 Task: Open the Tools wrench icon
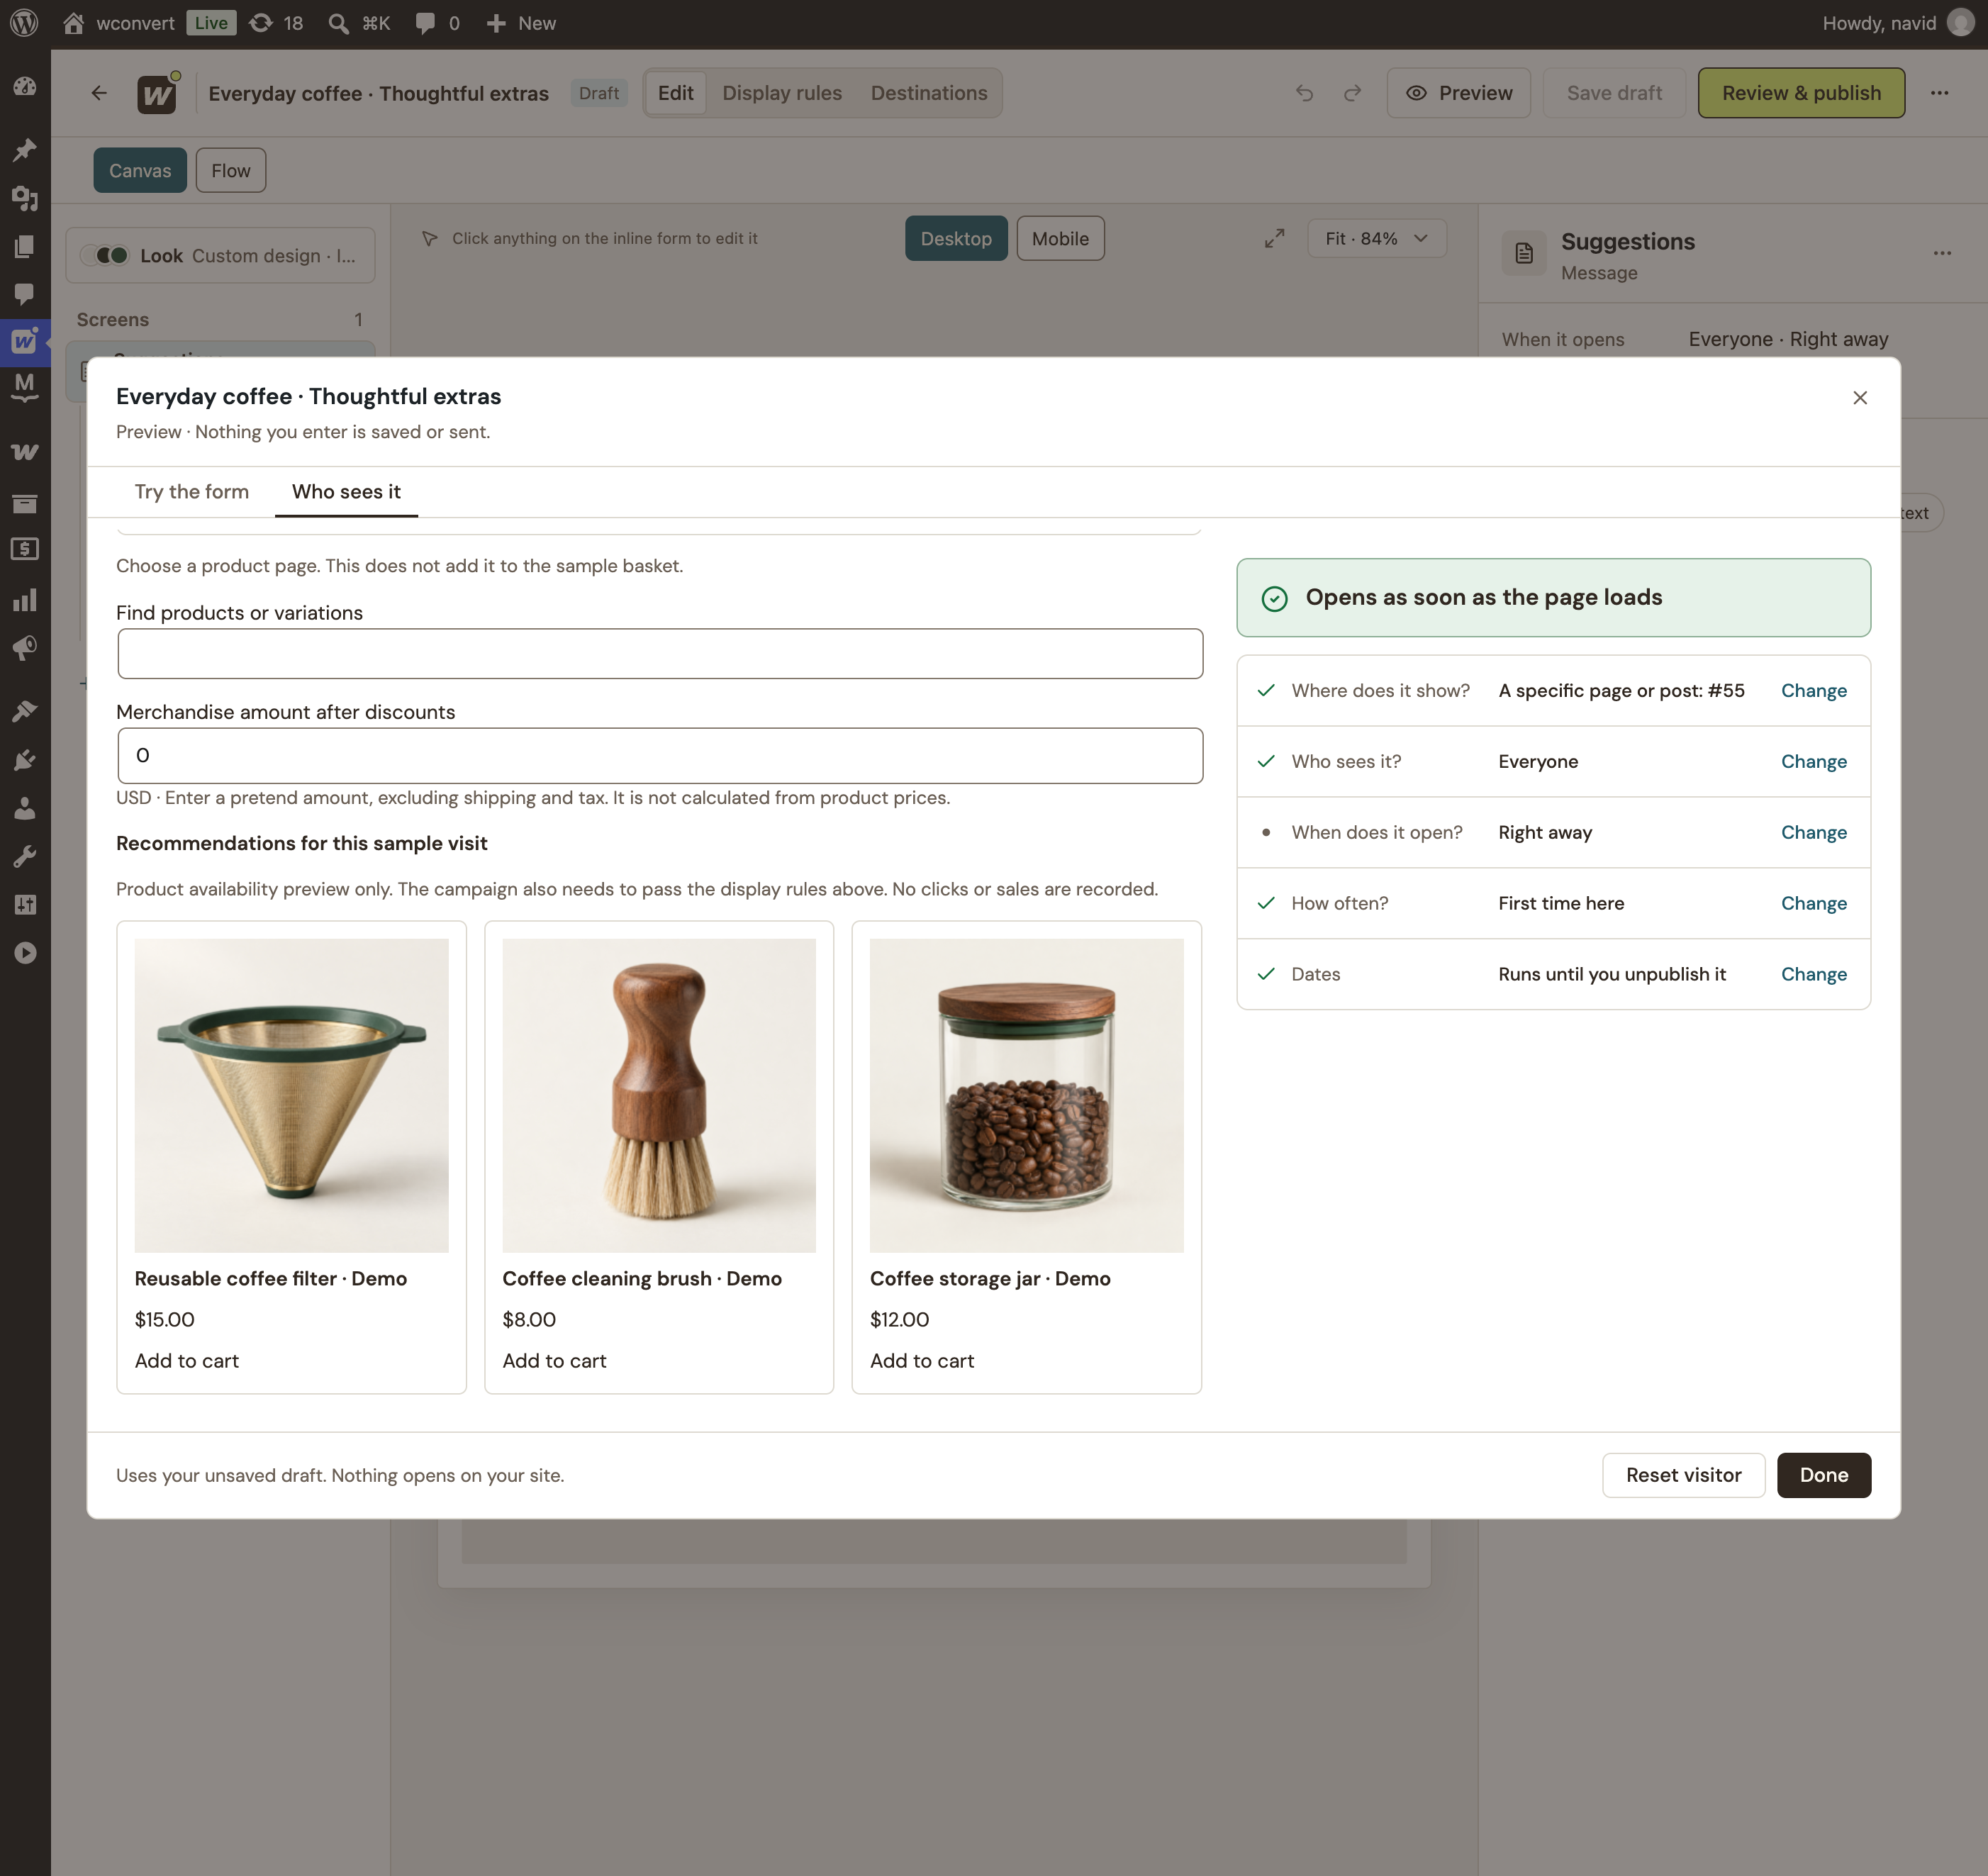[x=25, y=856]
